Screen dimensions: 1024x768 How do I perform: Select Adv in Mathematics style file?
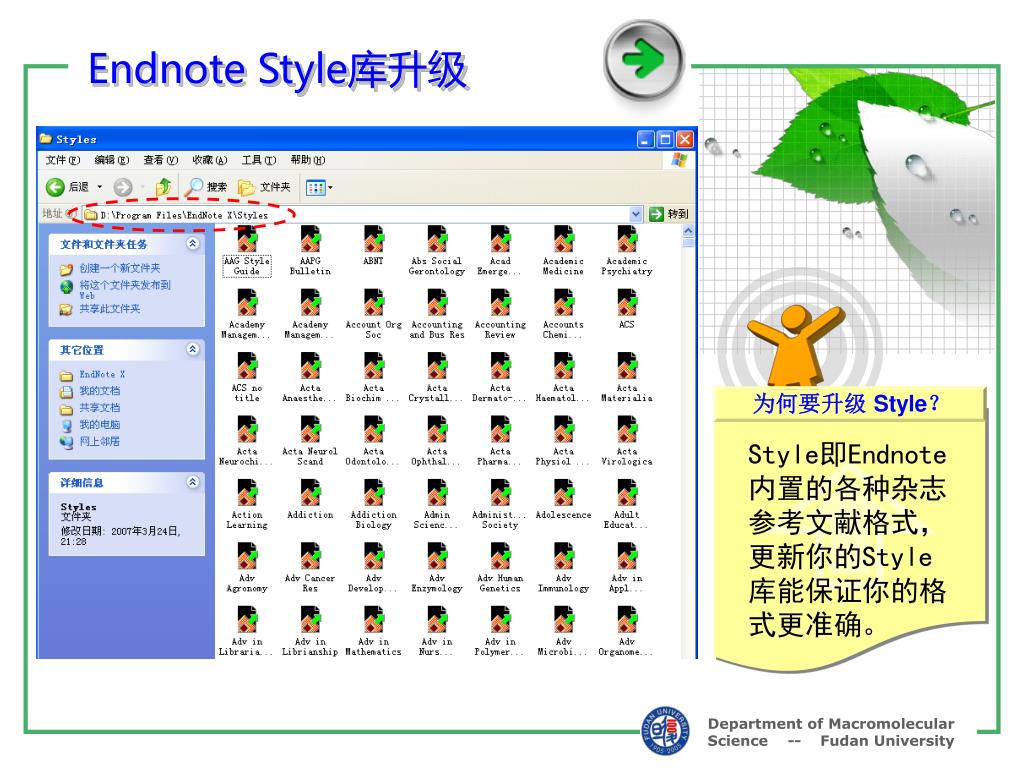(374, 632)
